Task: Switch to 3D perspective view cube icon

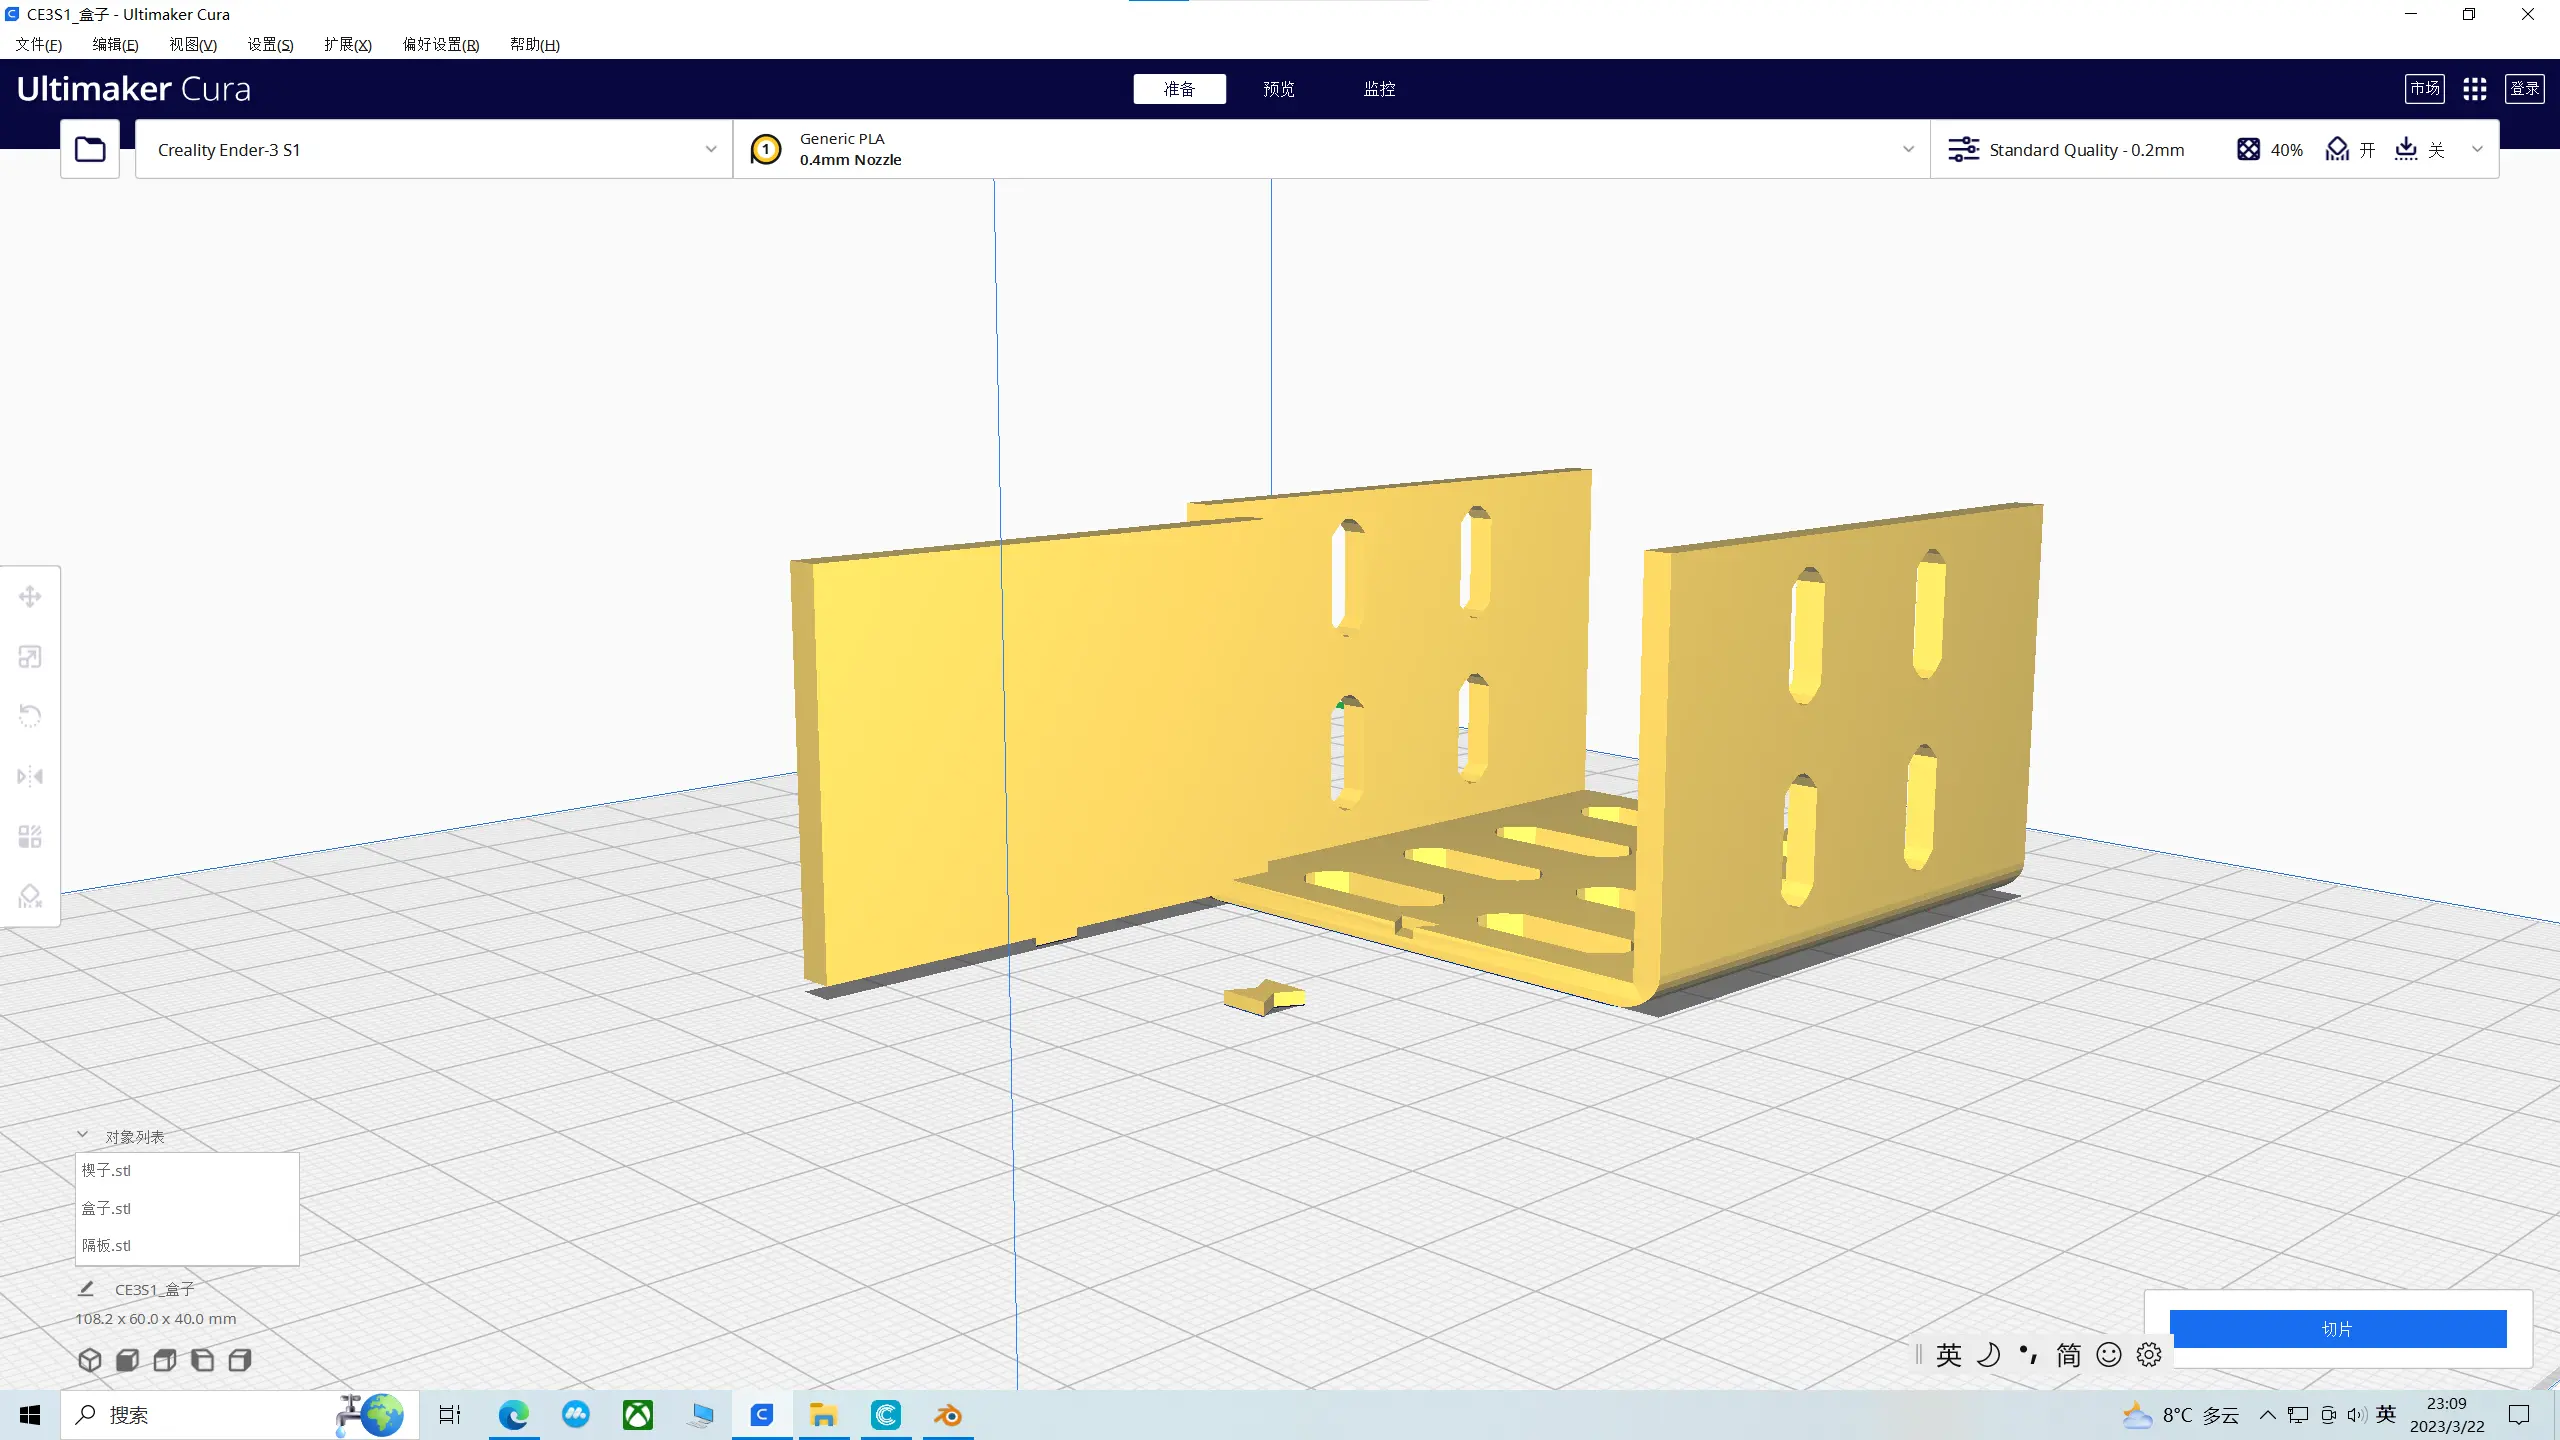Action: point(90,1360)
